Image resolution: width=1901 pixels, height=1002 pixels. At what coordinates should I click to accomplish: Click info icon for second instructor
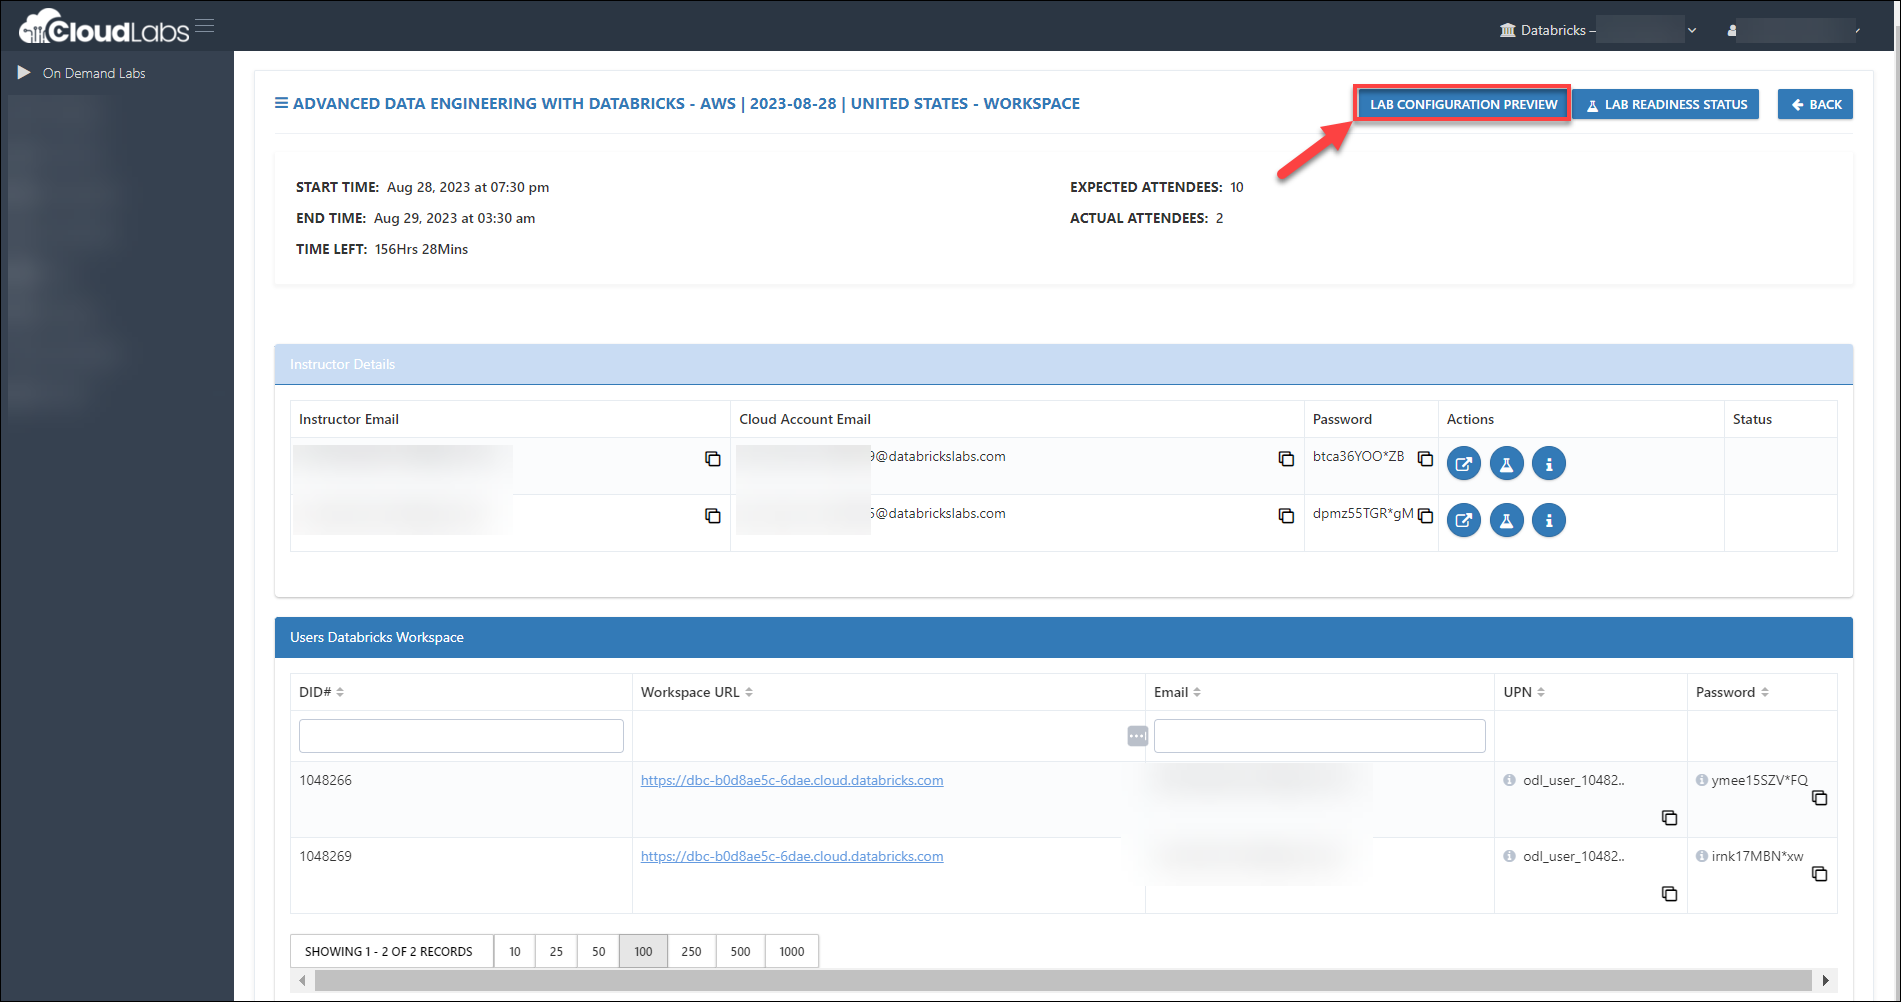pyautogui.click(x=1549, y=520)
